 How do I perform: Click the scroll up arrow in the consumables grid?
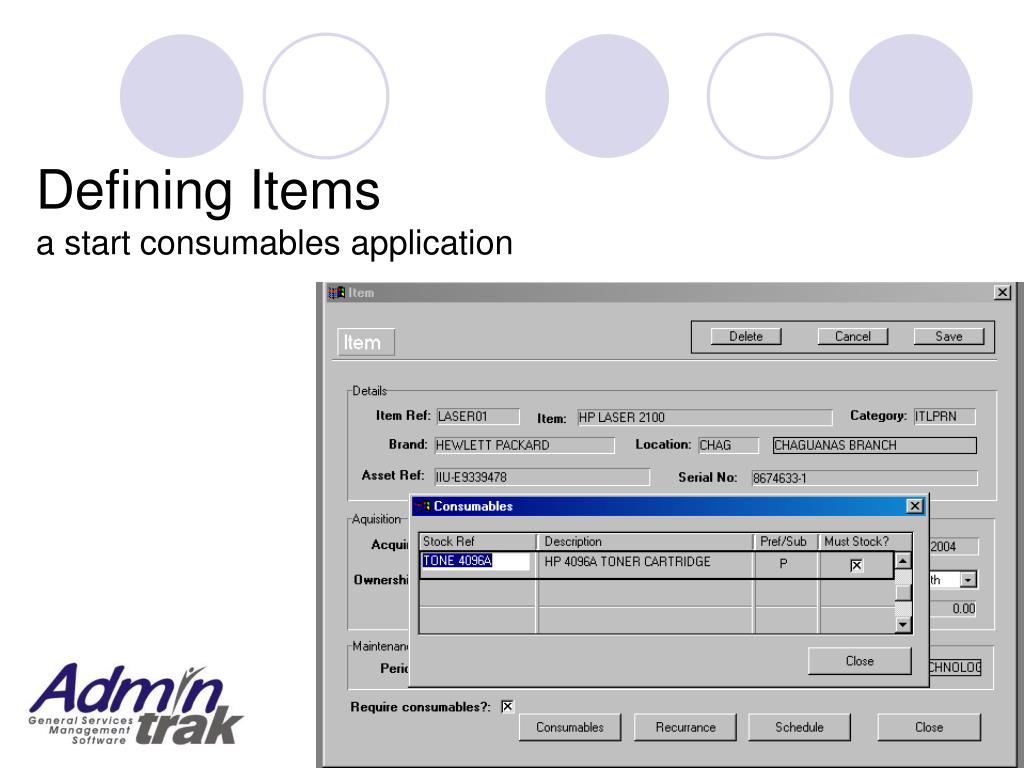click(903, 561)
